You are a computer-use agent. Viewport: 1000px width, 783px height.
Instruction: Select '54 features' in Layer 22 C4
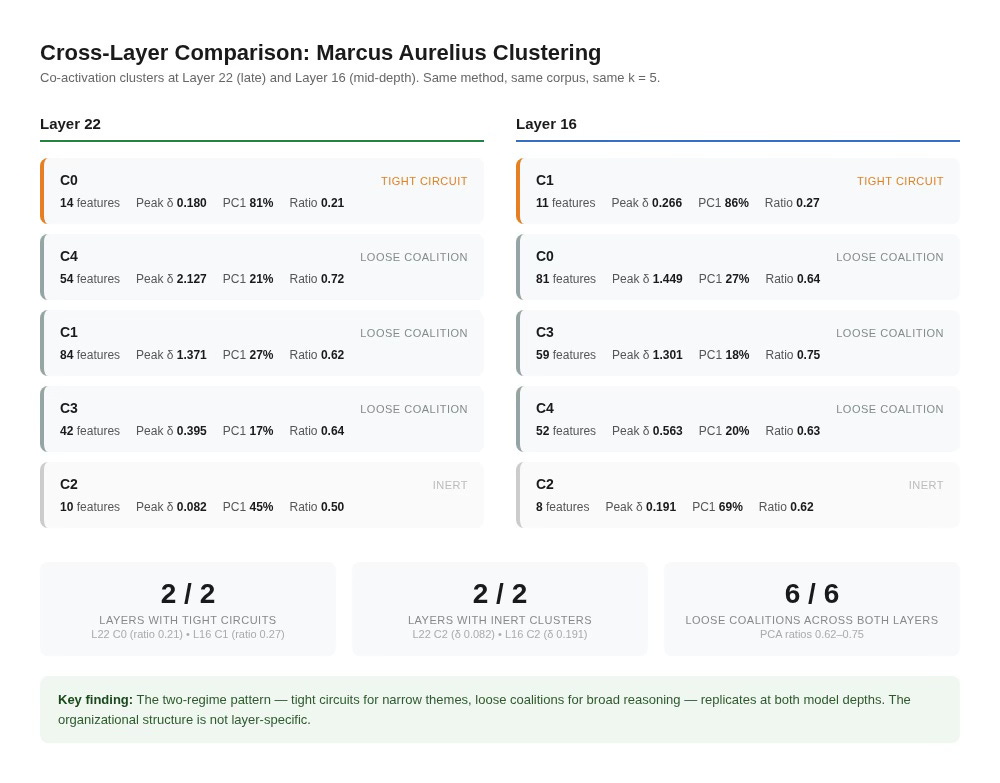click(x=90, y=279)
